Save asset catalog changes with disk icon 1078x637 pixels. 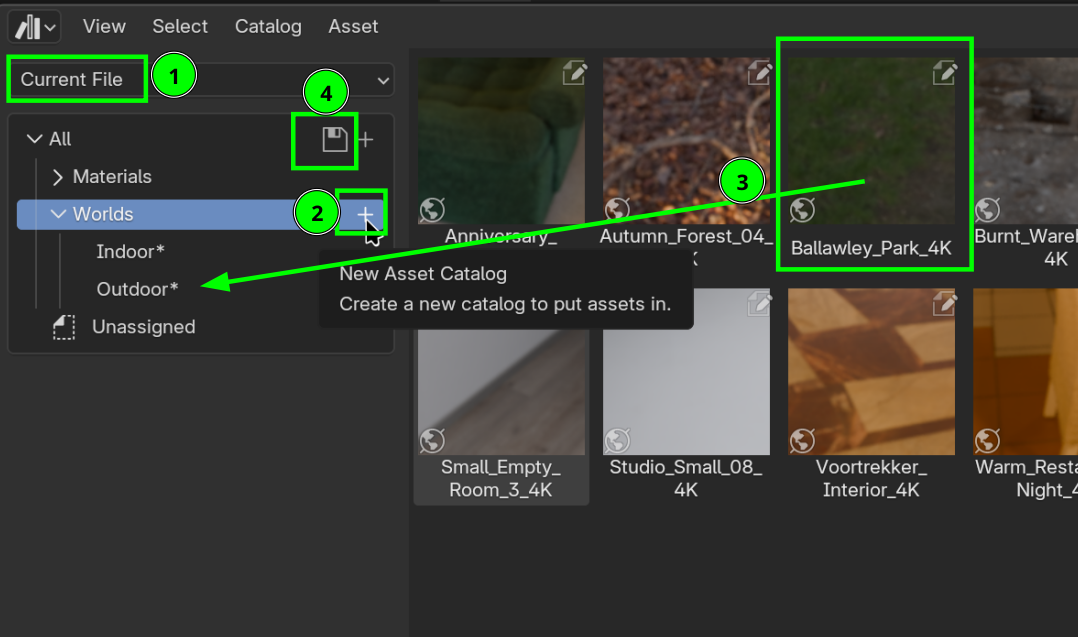(x=324, y=139)
